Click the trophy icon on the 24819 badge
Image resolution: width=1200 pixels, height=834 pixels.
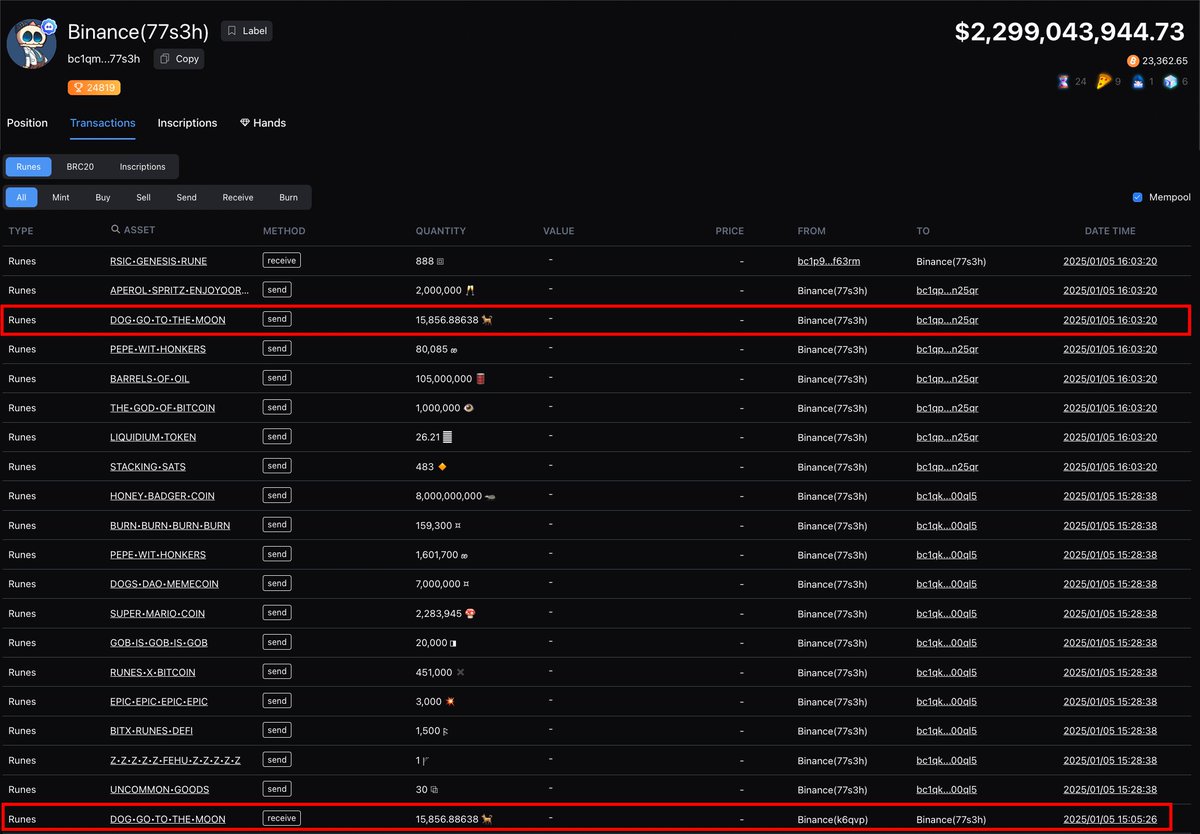pos(78,87)
